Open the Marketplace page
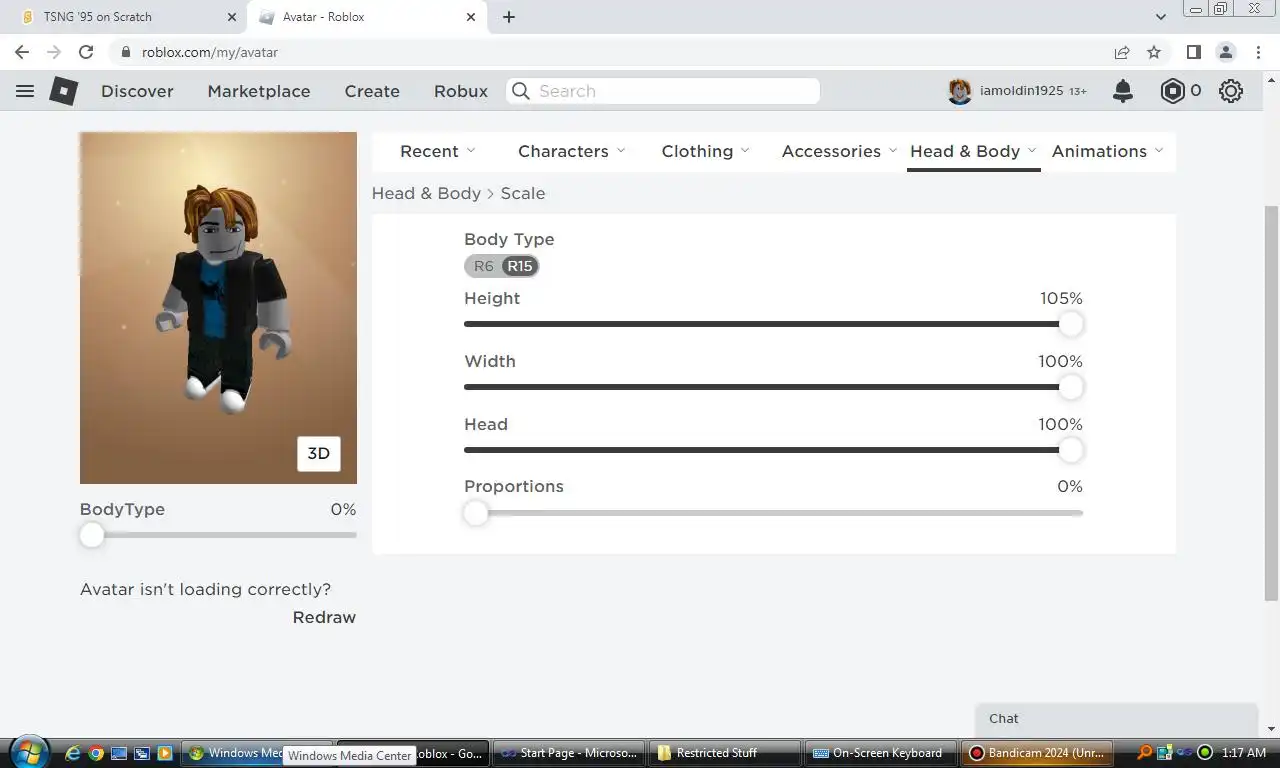Viewport: 1280px width, 768px height. coord(259,91)
